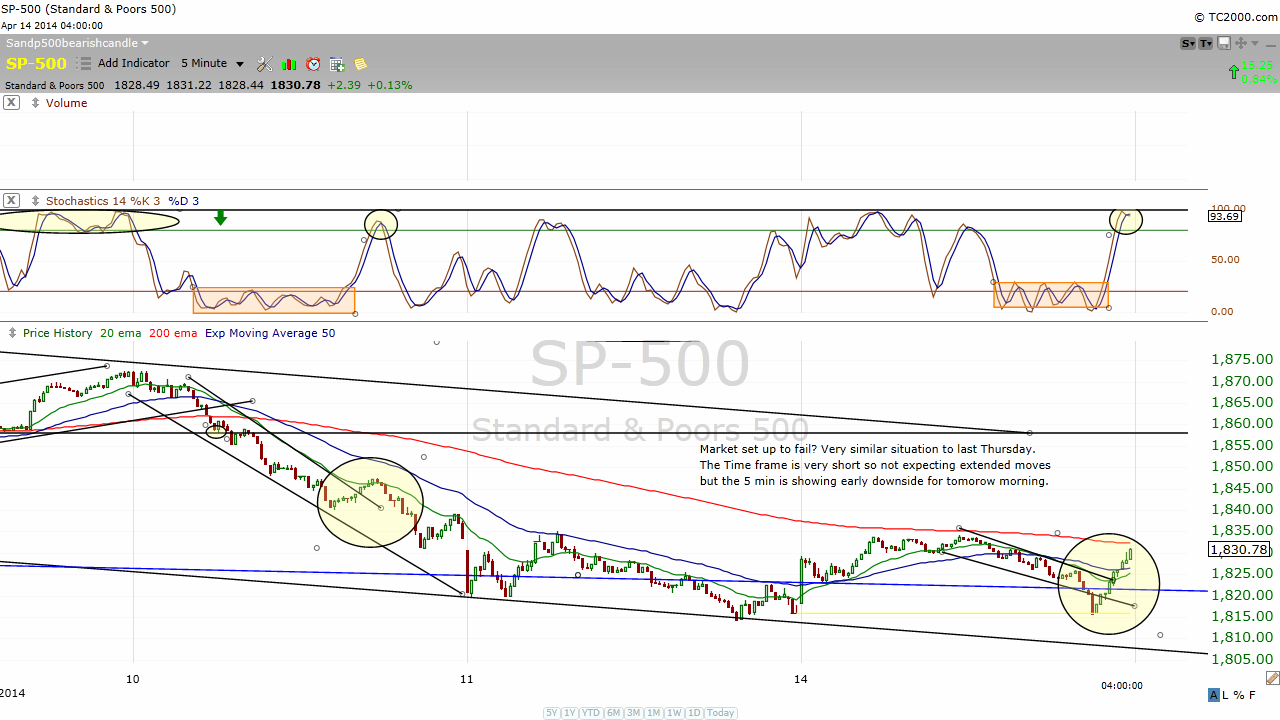Toggle arithmetic scale 'A' button

1214,695
